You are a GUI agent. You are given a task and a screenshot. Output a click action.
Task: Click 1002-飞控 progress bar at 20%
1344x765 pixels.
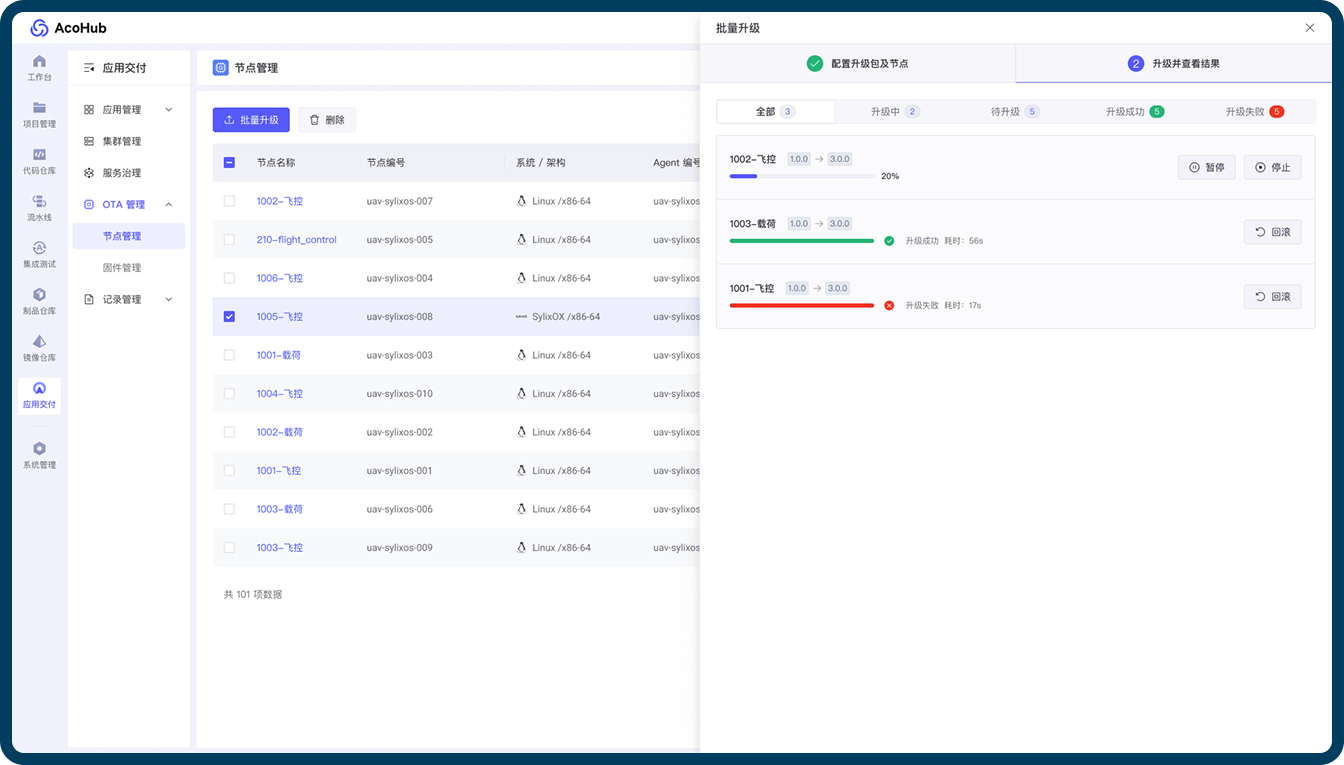[x=802, y=177]
